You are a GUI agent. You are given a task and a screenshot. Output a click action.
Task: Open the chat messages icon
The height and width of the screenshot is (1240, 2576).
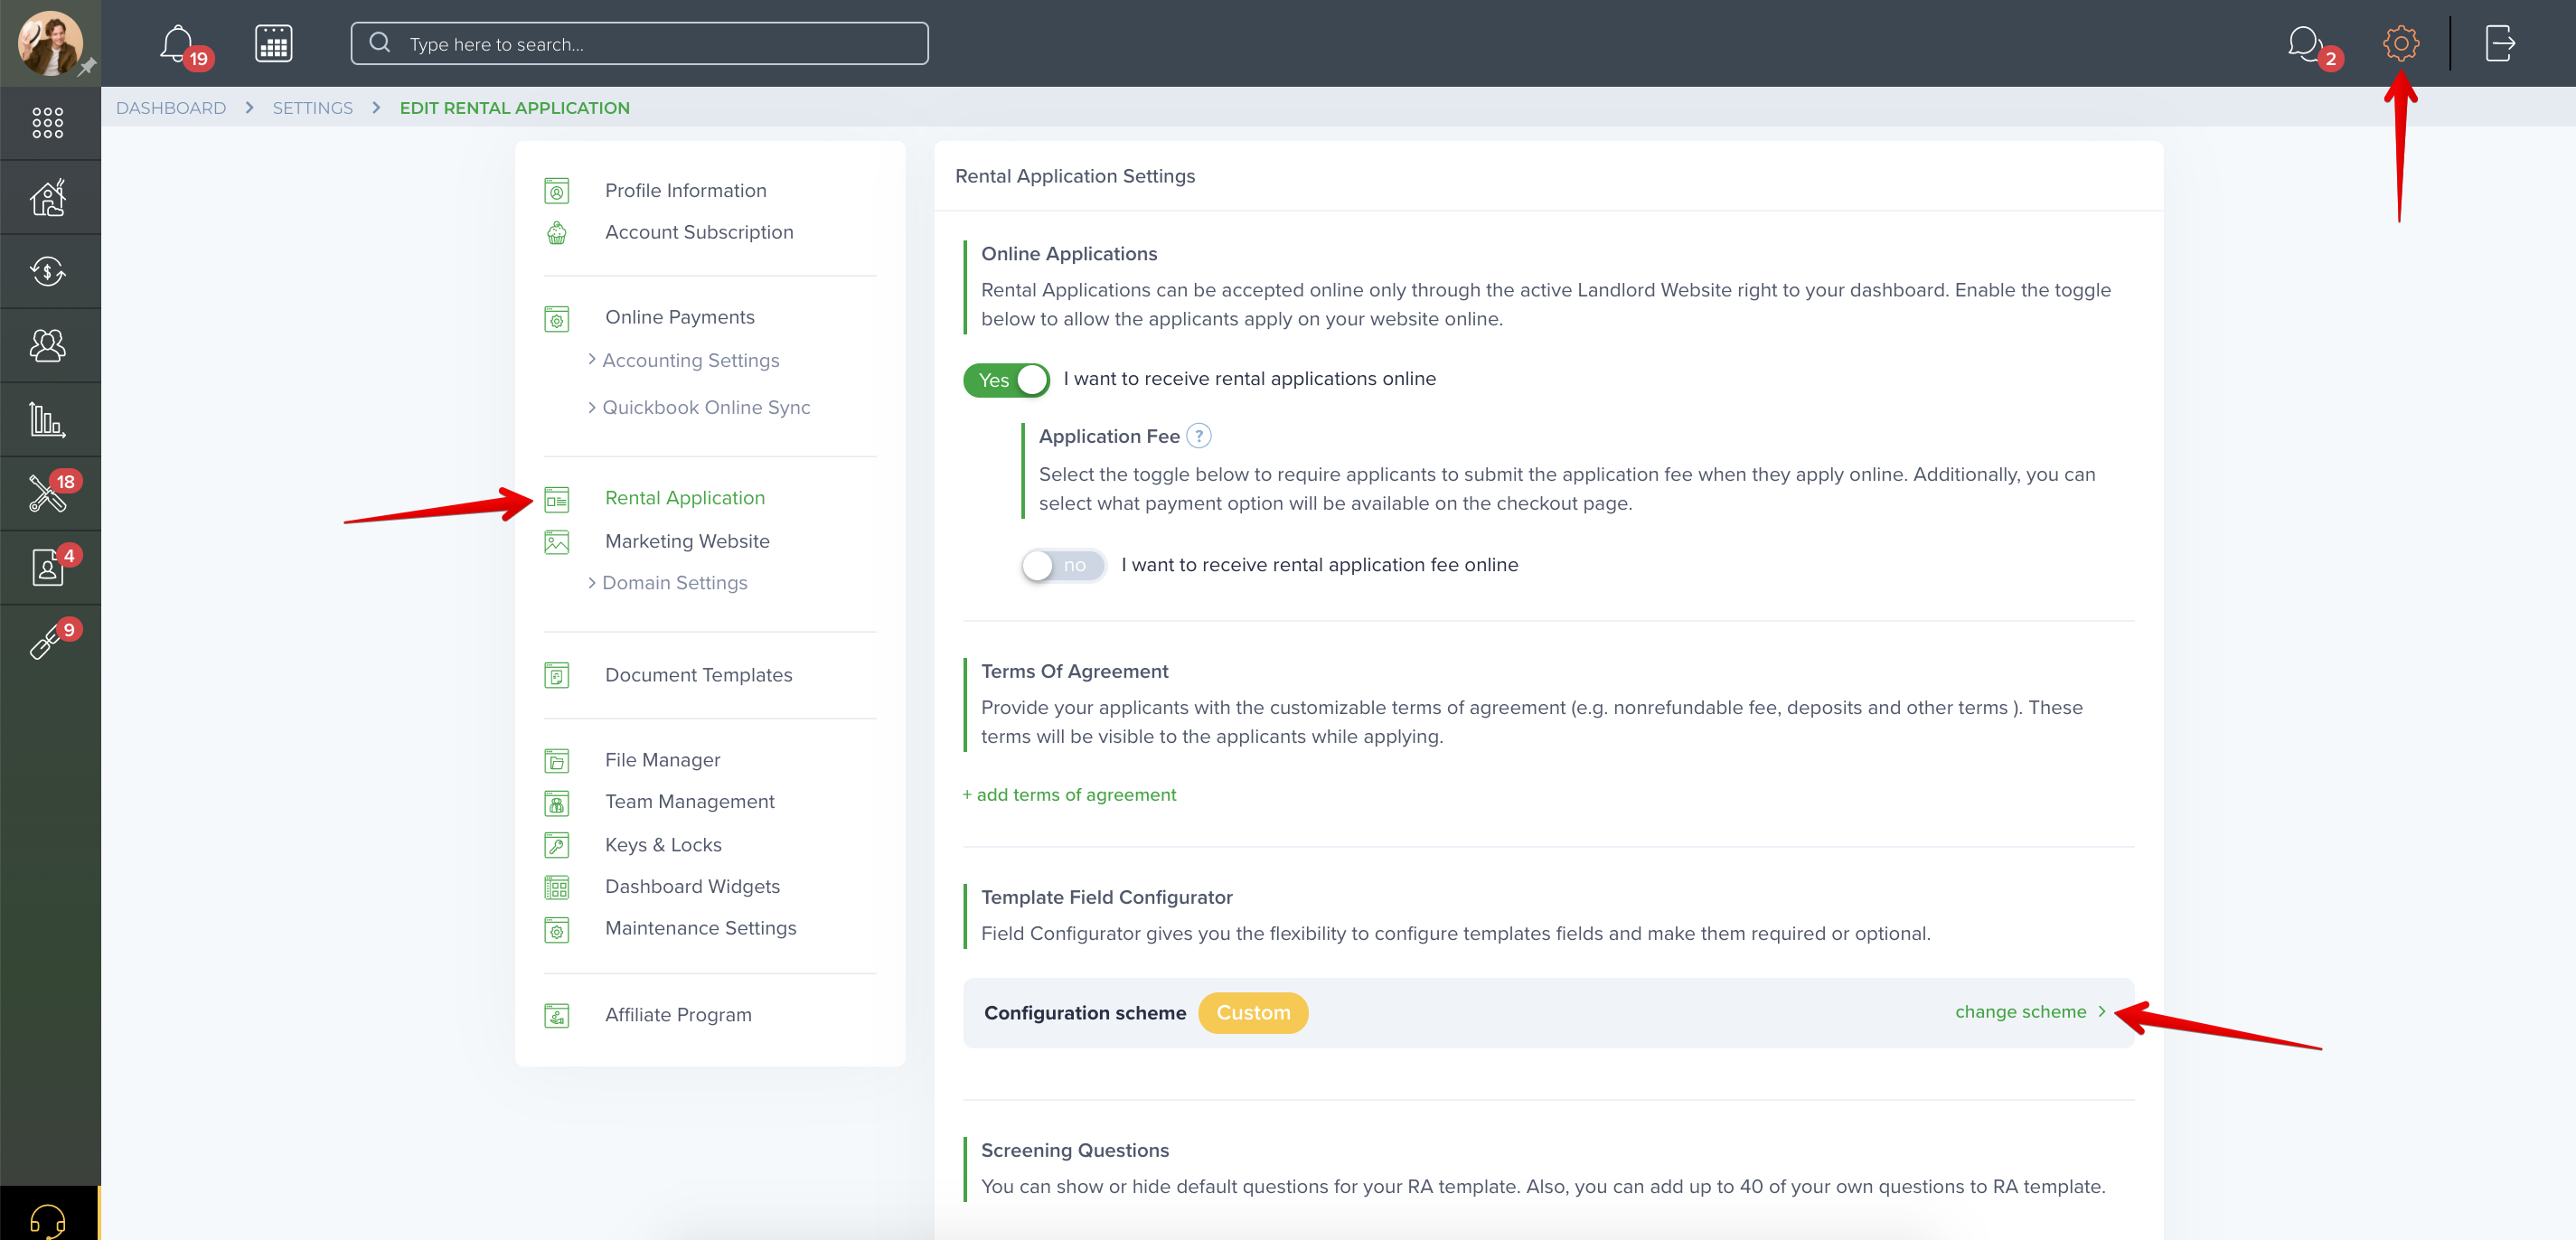click(x=2305, y=43)
